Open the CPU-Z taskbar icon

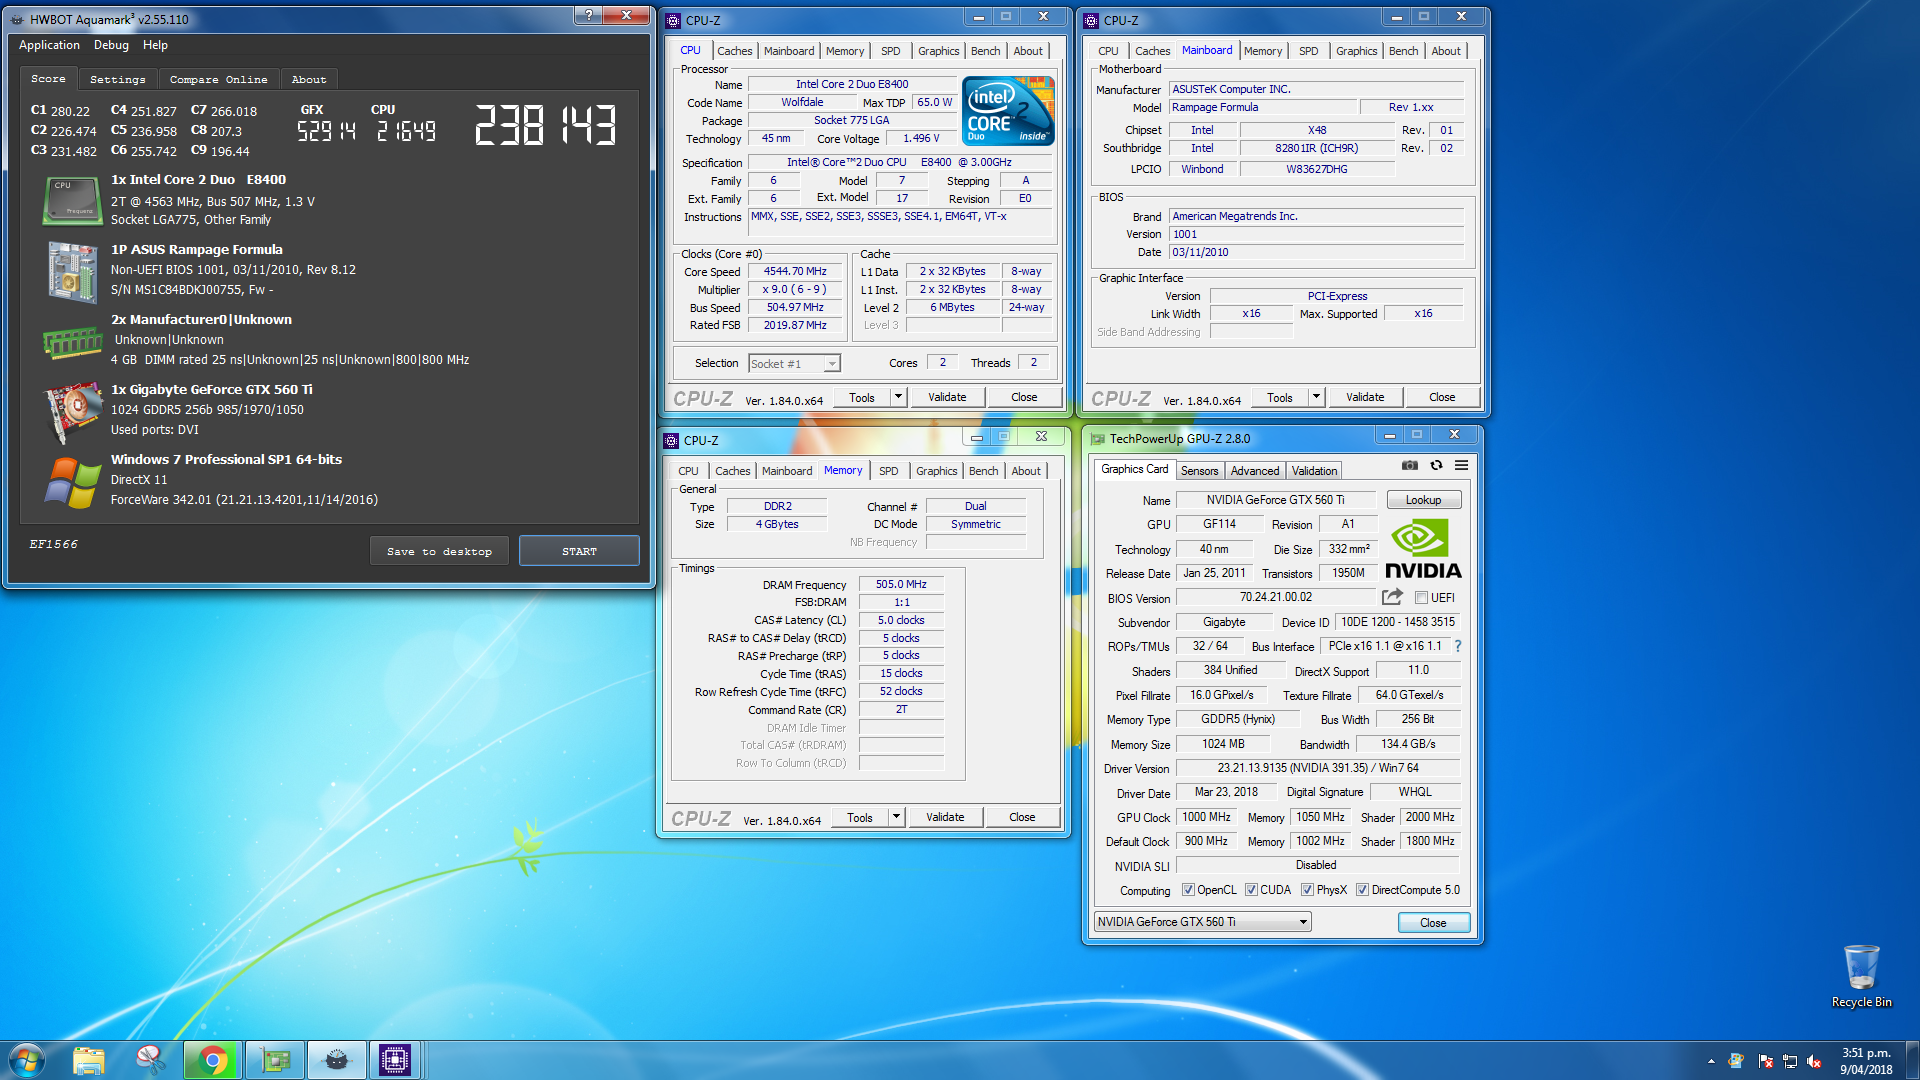395,1060
